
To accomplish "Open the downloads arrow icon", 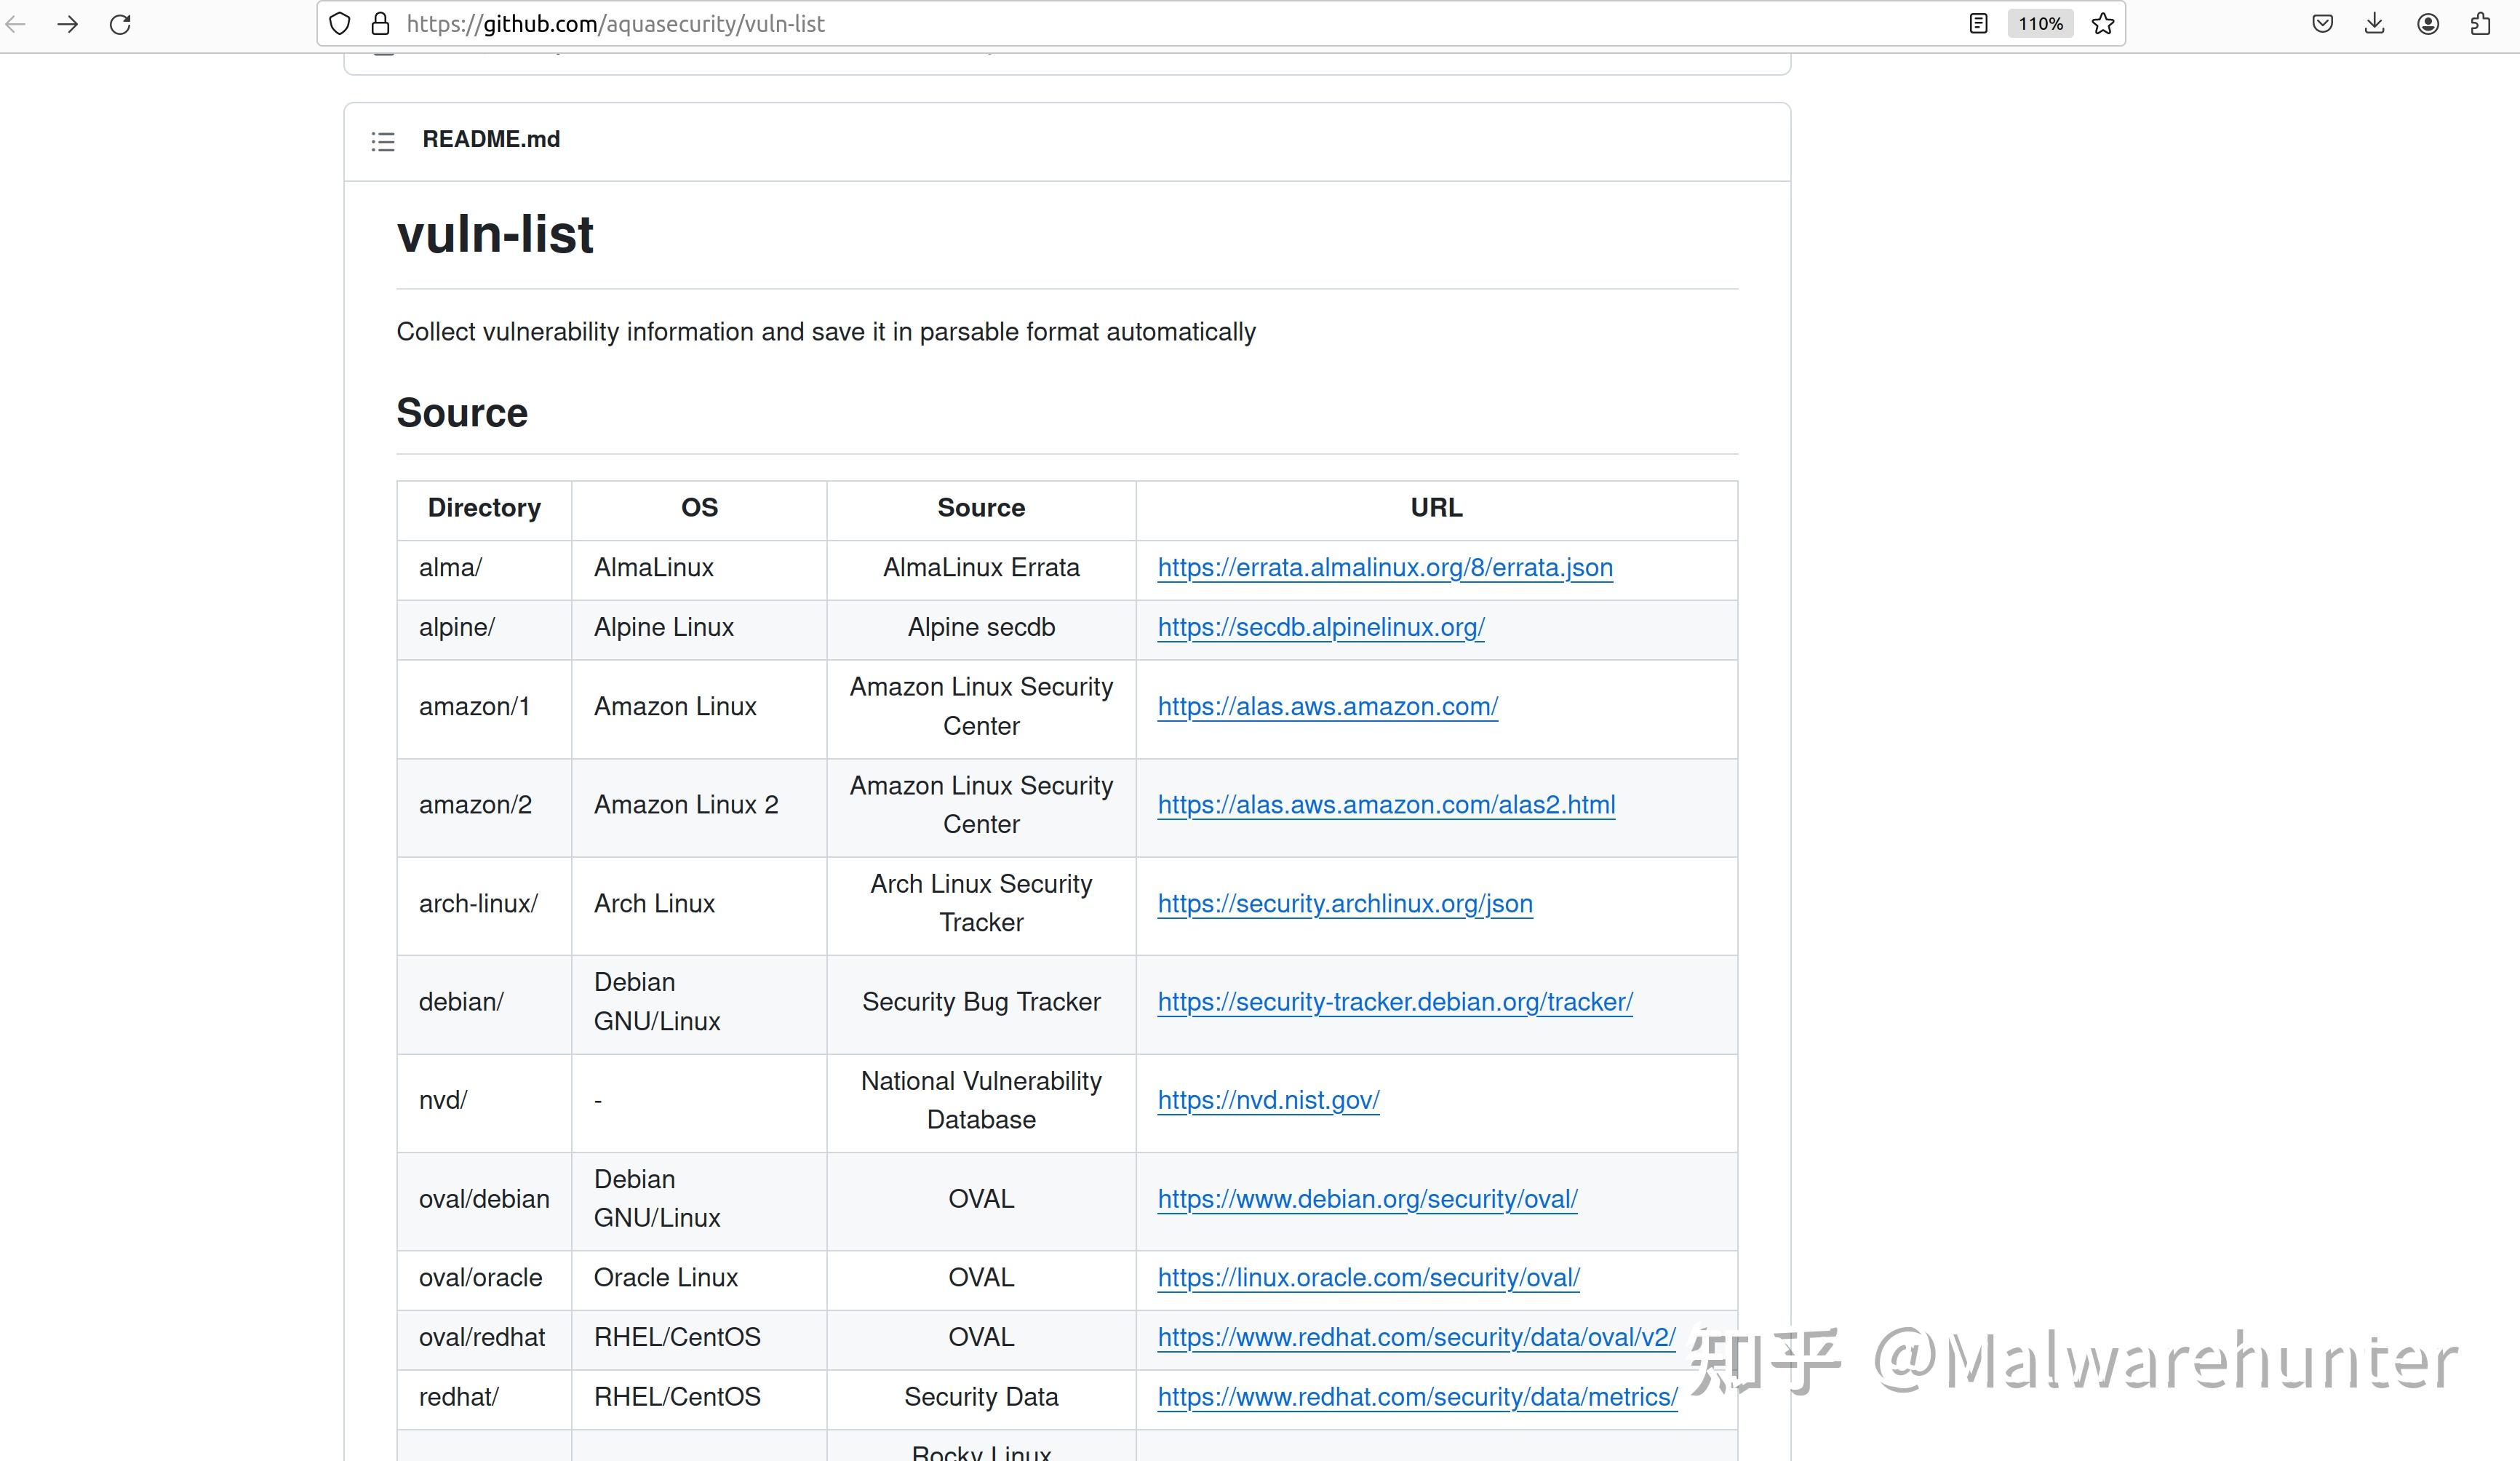I will click(x=2375, y=24).
